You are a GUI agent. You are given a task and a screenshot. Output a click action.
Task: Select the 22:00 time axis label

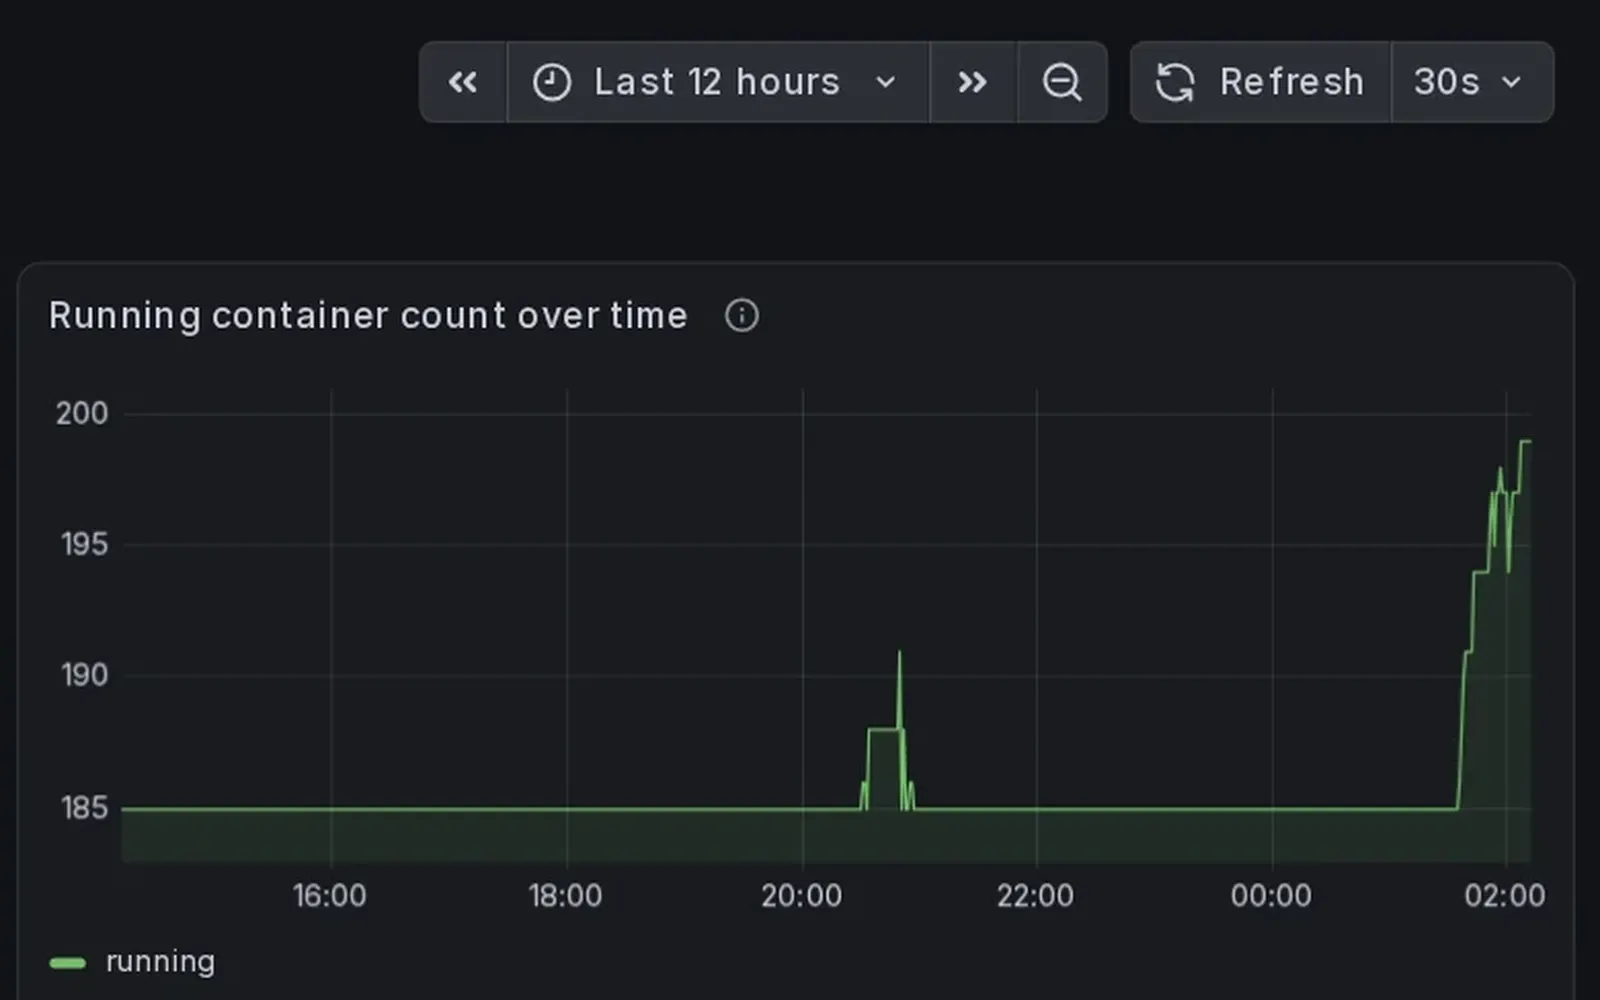coord(1035,895)
